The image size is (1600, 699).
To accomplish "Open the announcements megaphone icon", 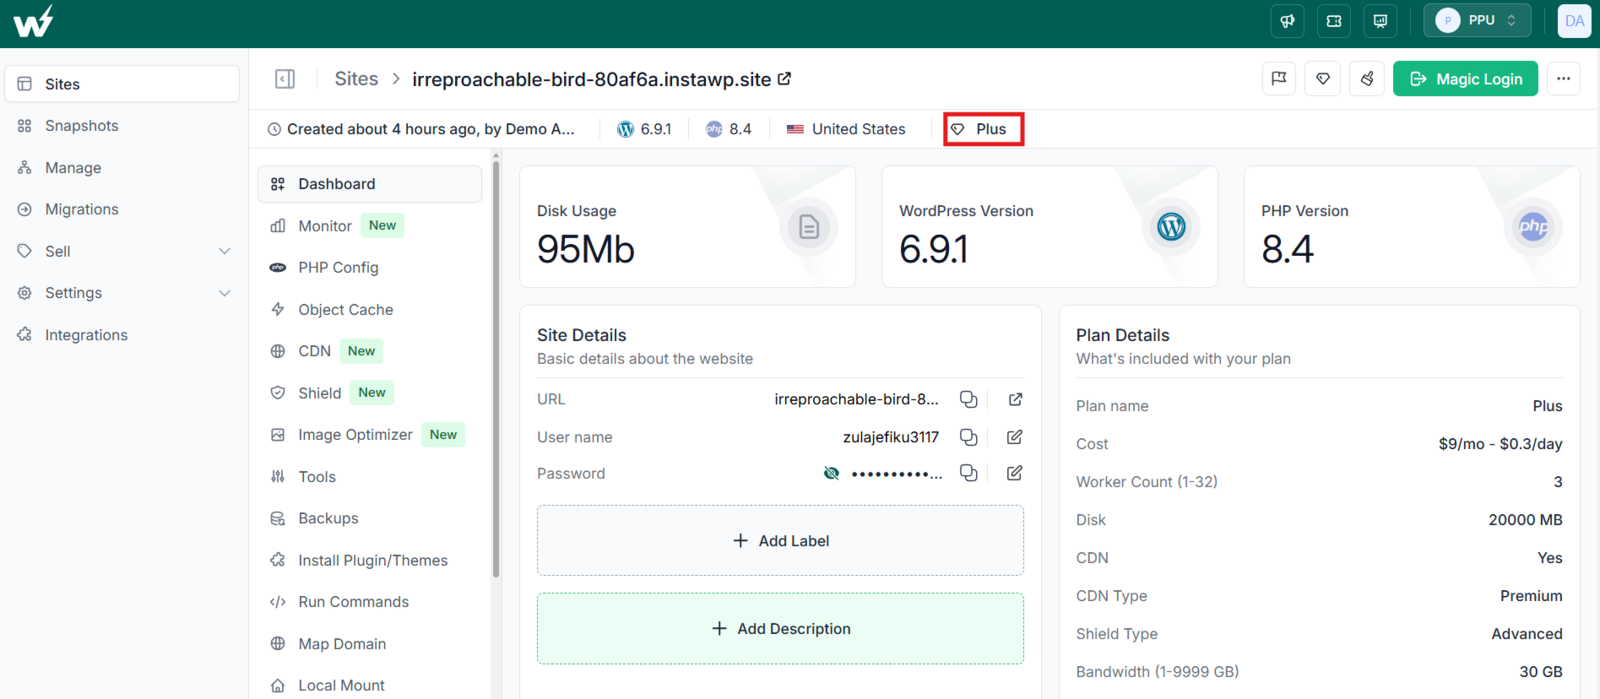I will [1287, 21].
